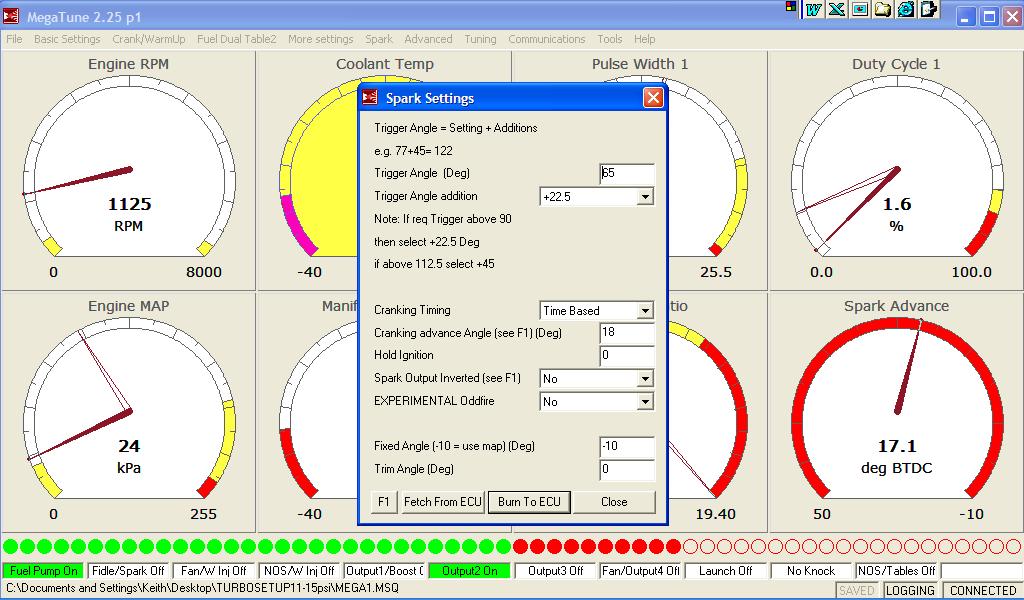
Task: Click the Launch Off status indicator
Action: 726,571
